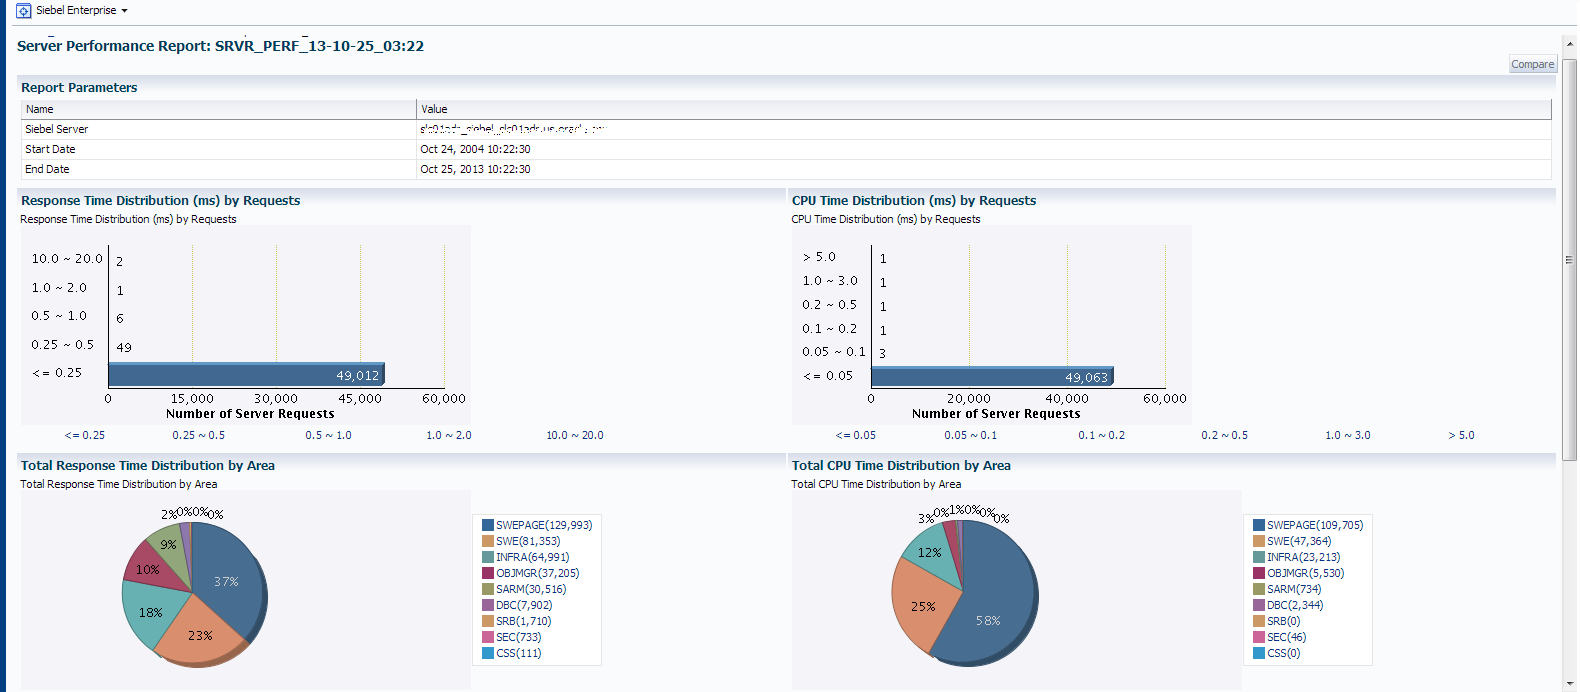Click the > 5.0 CPU time link
Viewport: 1580px width, 692px height.
pyautogui.click(x=1461, y=435)
